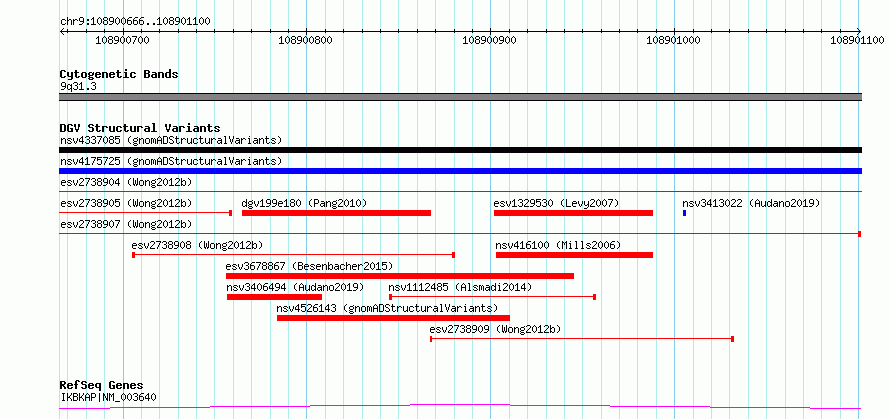The width and height of the screenshot is (890, 419).
Task: Click the small blue nsv3413022 marker
Action: (x=685, y=213)
